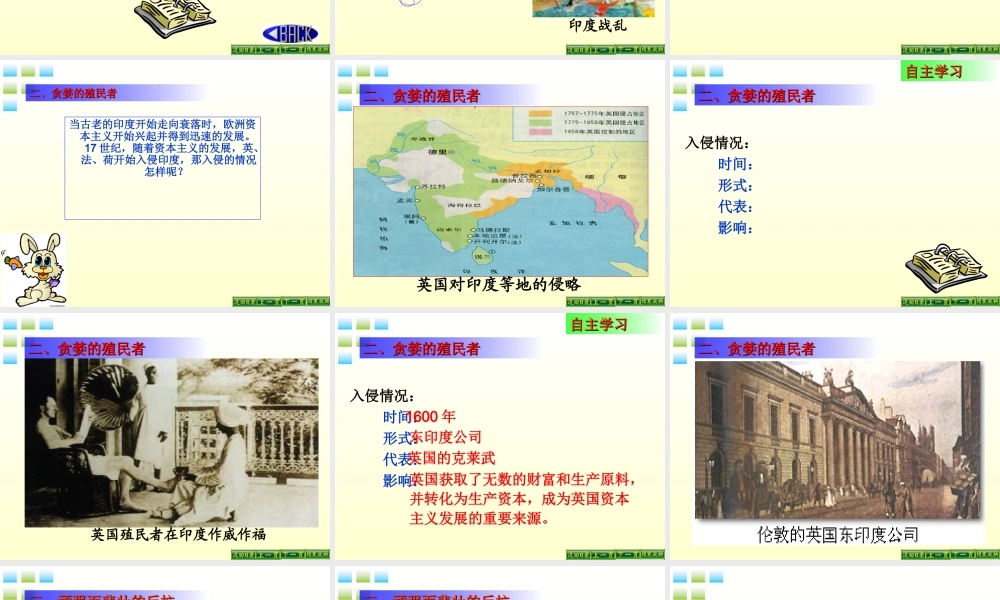Click 结束放映 button on the rabbit slide
1000x600 pixels.
(318, 302)
